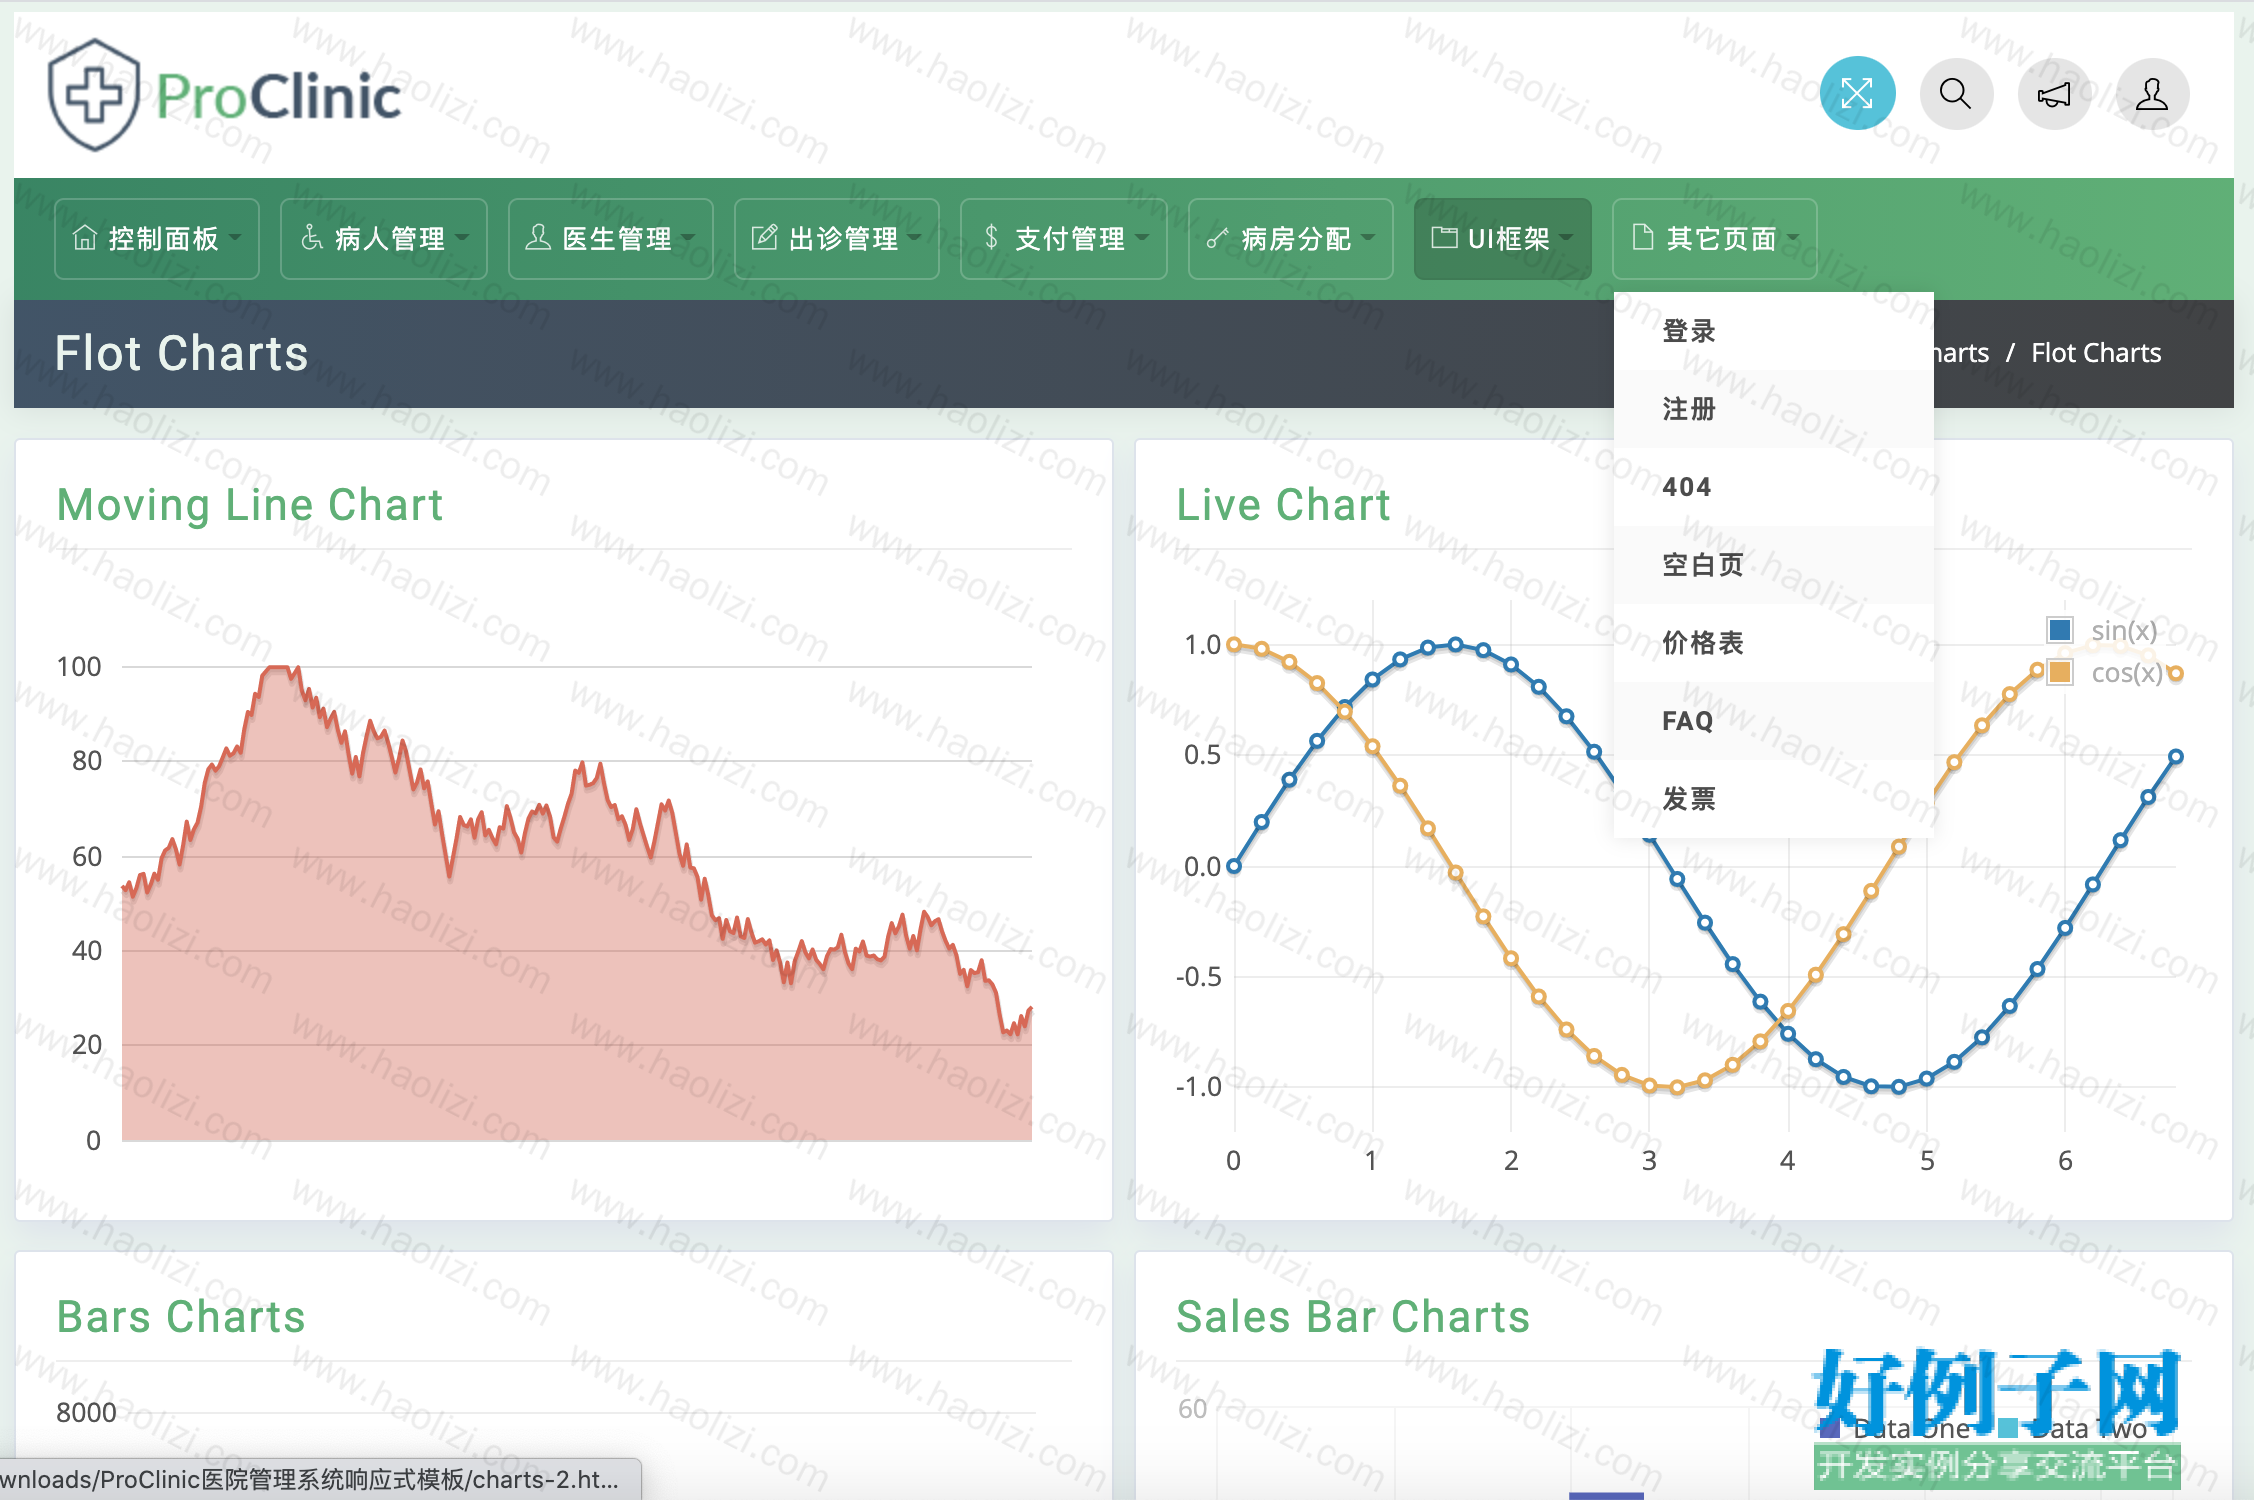Click the Moving Line Chart title
The width and height of the screenshot is (2254, 1500).
pos(250,505)
